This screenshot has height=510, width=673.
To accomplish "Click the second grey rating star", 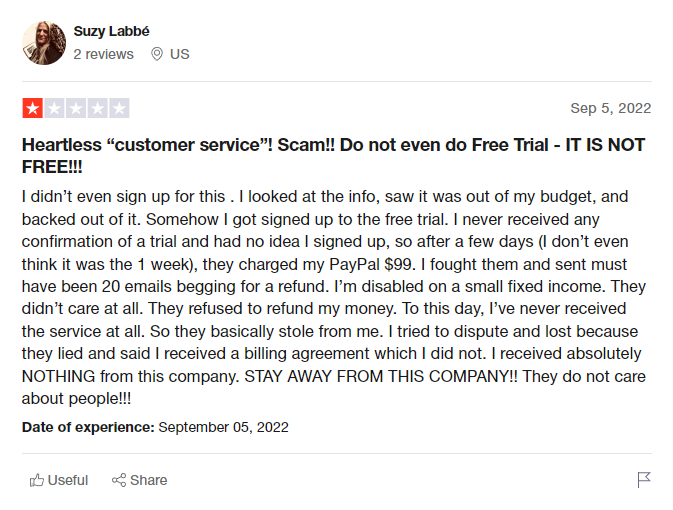I will pyautogui.click(x=54, y=108).
